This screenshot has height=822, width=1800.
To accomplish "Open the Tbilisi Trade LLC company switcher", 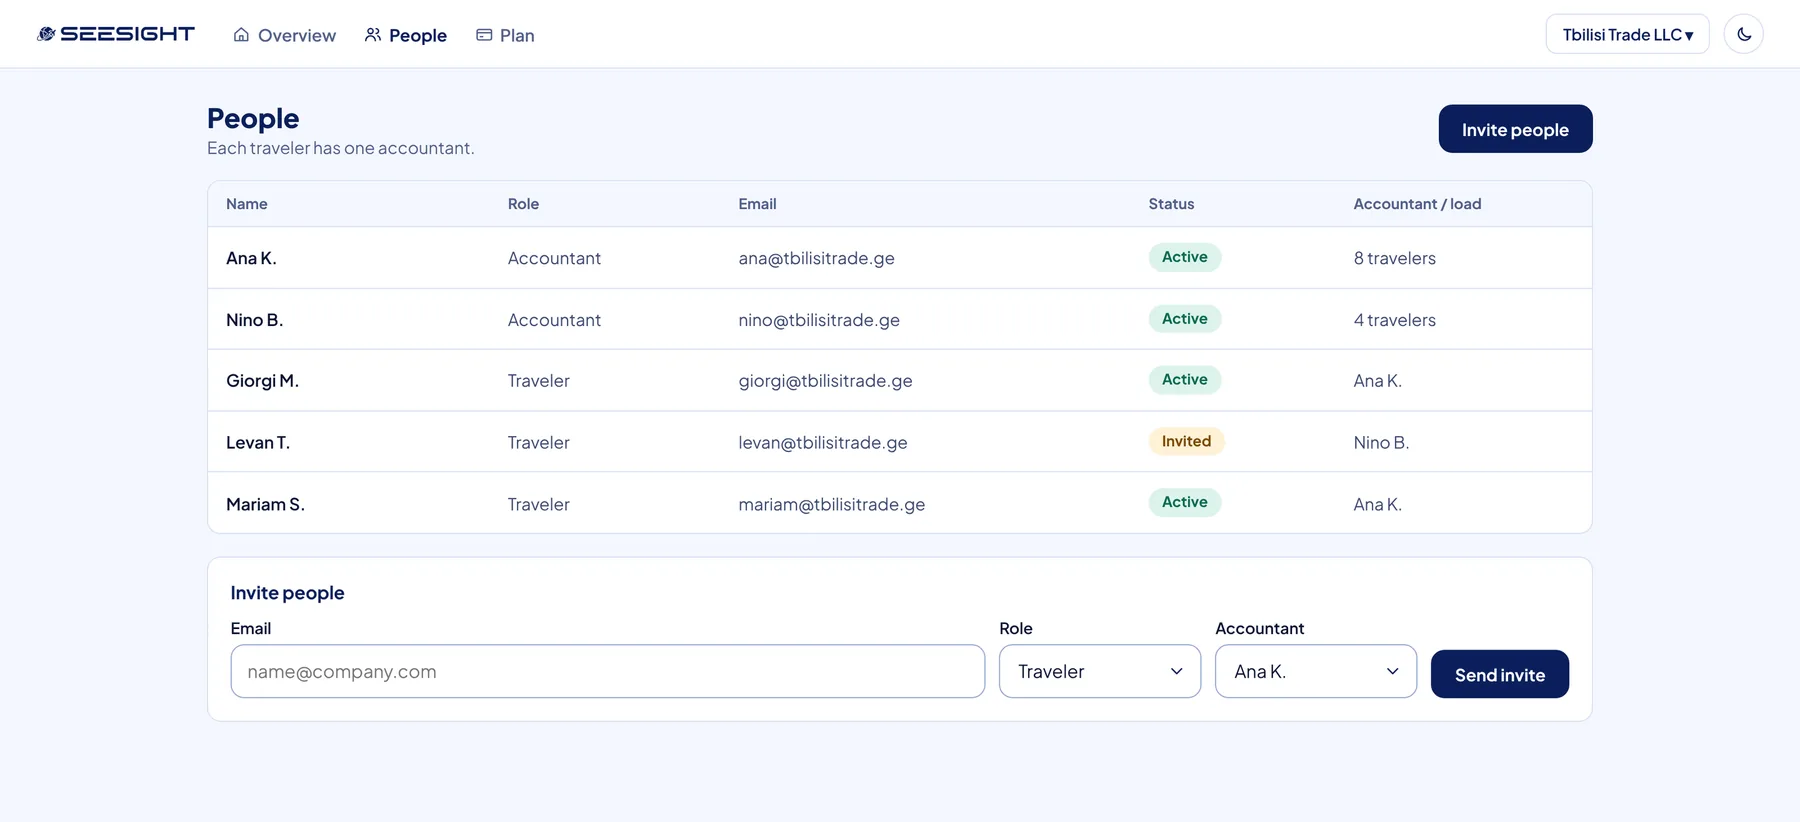I will click(1627, 34).
